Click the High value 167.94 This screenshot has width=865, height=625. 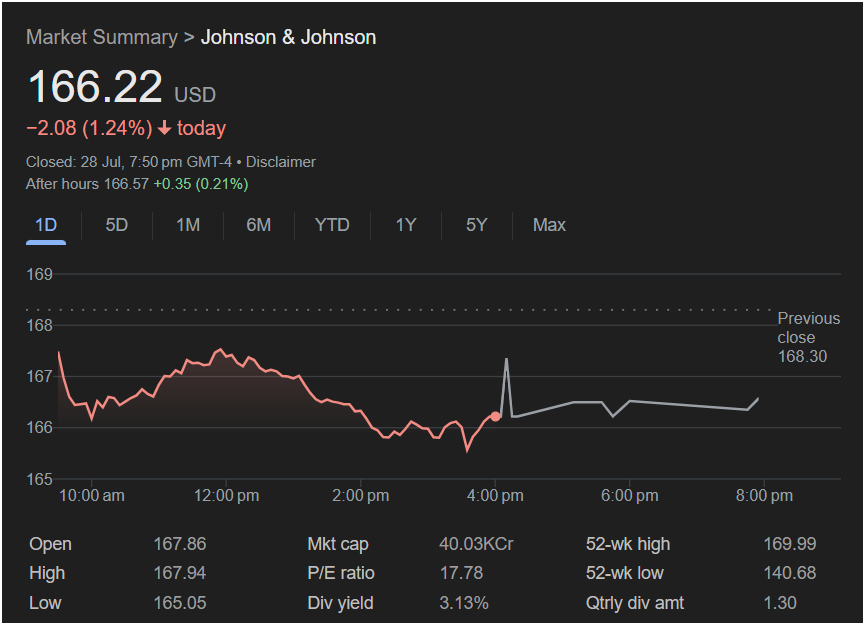pyautogui.click(x=180, y=573)
